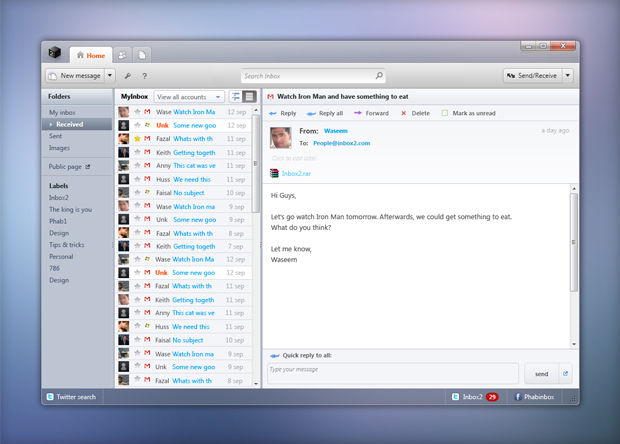Click to add label field
The width and height of the screenshot is (620, 444).
pyautogui.click(x=294, y=158)
